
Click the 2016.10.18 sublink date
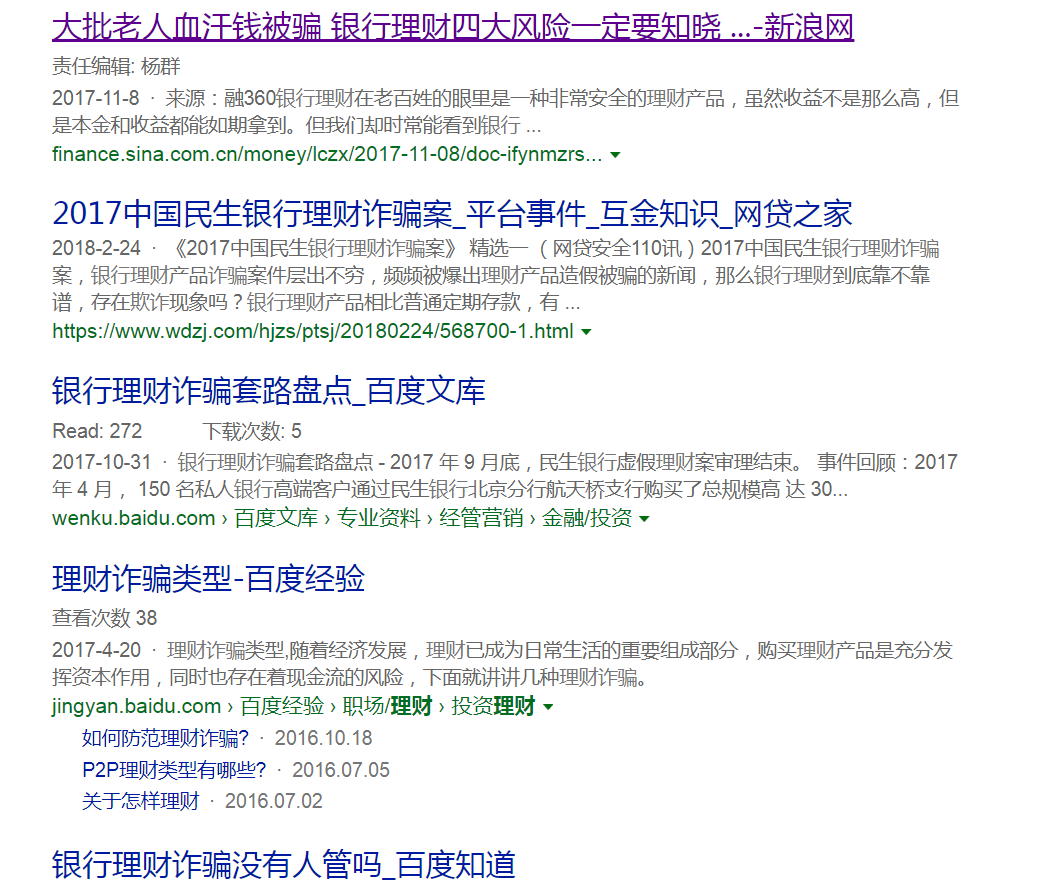coord(324,738)
